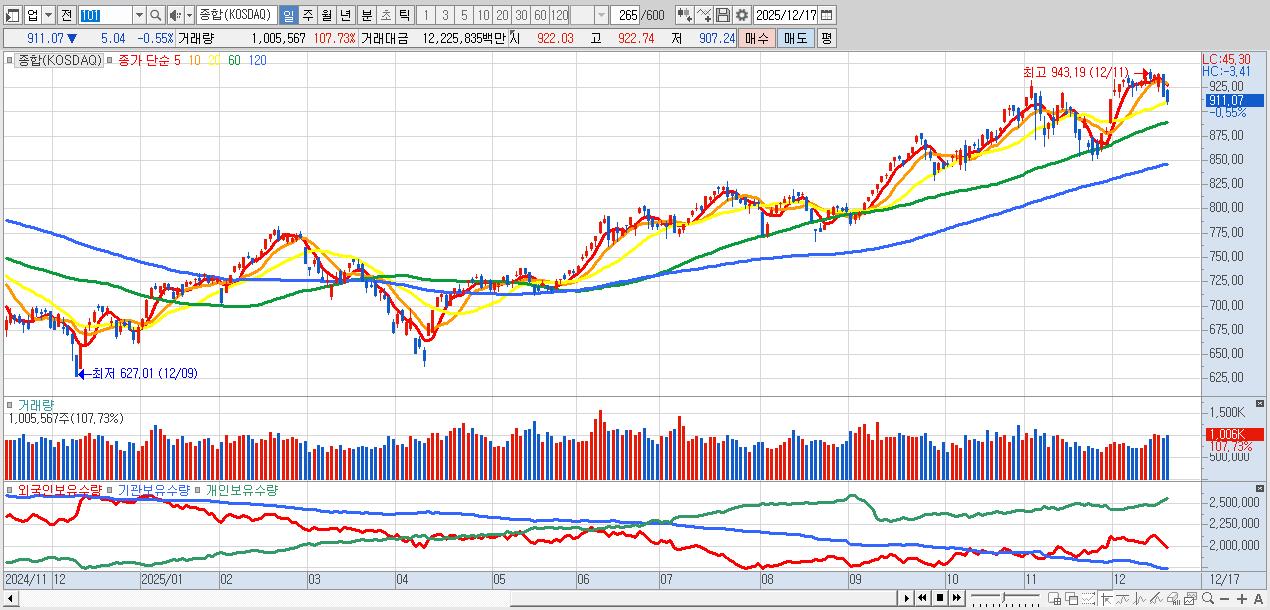Click the save floppy disk icon
Image resolution: width=1270 pixels, height=610 pixels.
(x=722, y=16)
